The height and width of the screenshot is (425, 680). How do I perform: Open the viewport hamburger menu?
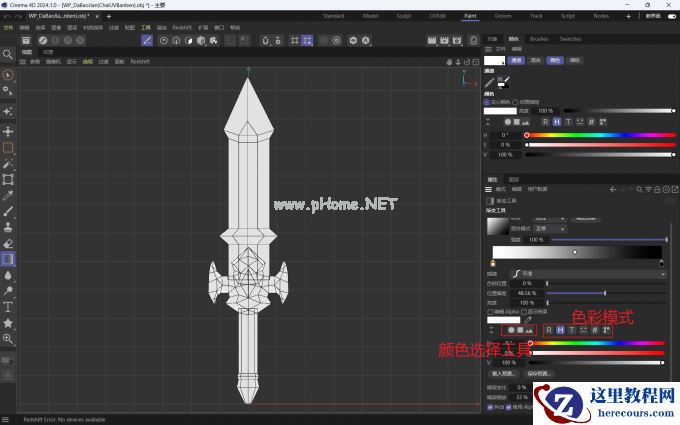coord(23,62)
